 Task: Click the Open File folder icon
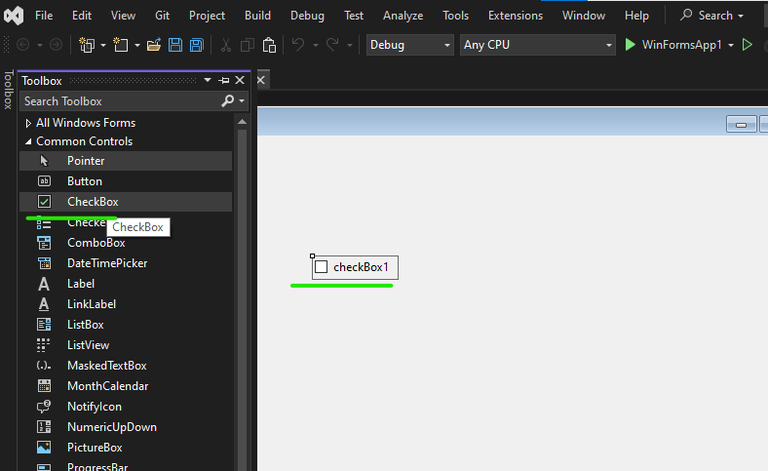pos(153,45)
